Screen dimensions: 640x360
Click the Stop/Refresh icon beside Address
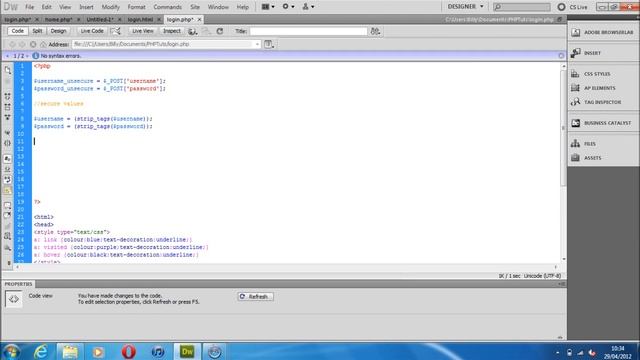pos(33,44)
